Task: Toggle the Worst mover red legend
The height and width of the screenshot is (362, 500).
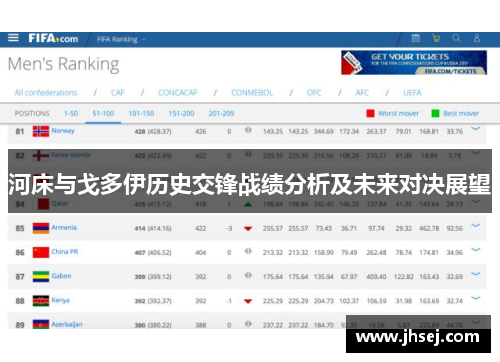Action: 392,113
